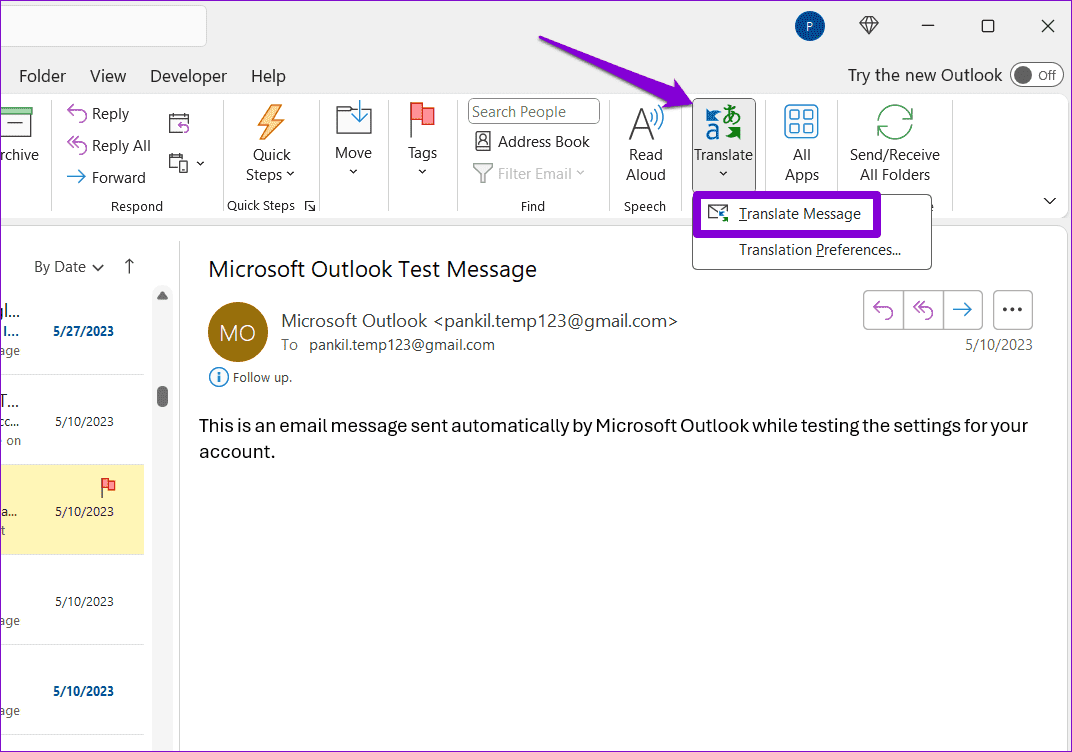Image resolution: width=1072 pixels, height=752 pixels.
Task: Click the Reply button in the ribbon
Action: (98, 113)
